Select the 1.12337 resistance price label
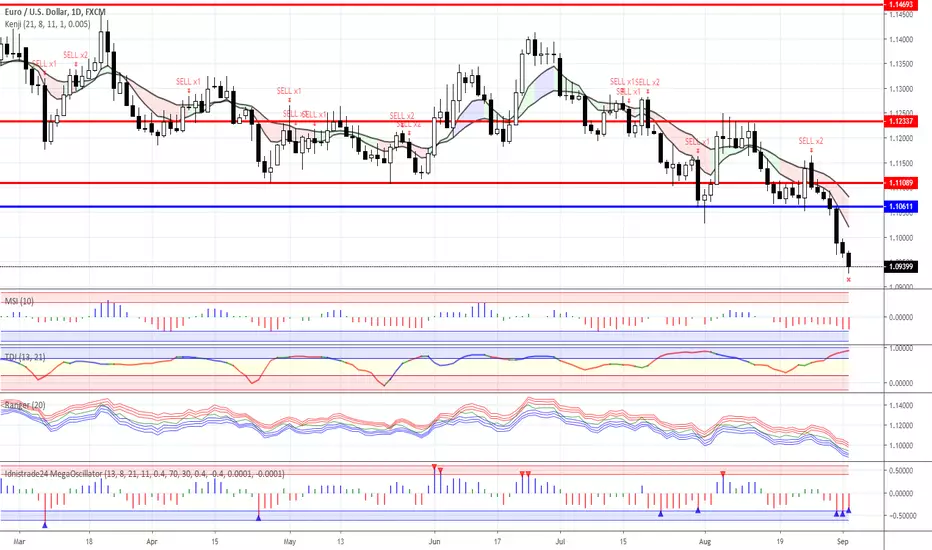932x550 pixels. pos(900,121)
